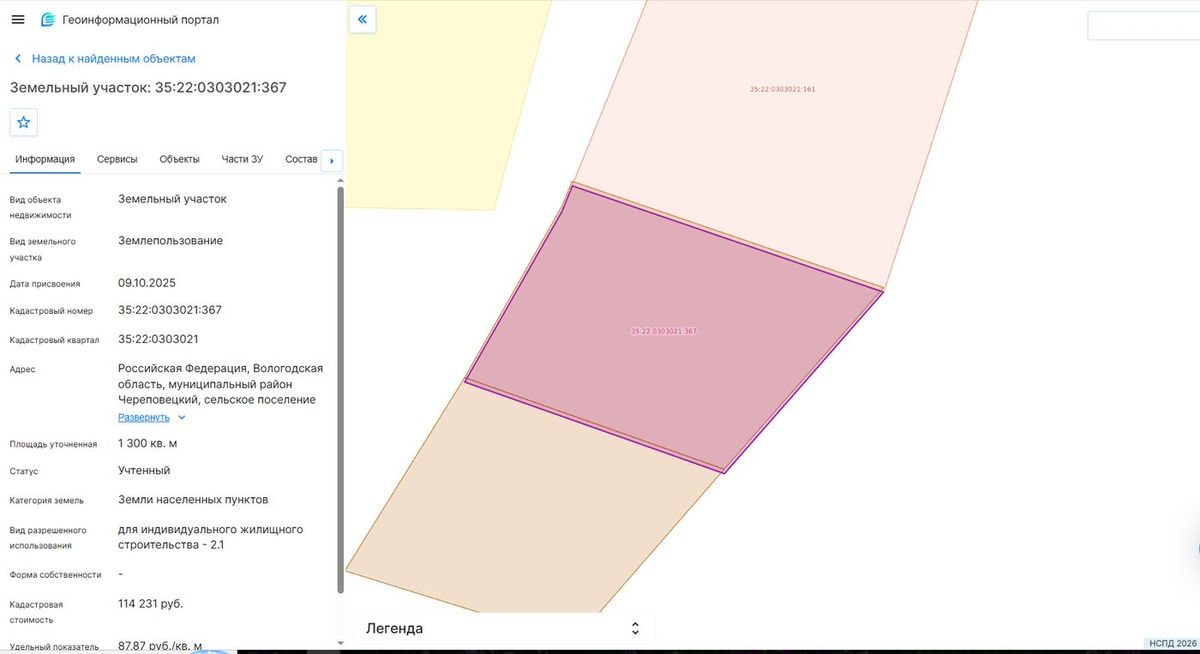Click the value Земли населенных пунктов
Viewport: 1200px width, 654px height.
tap(193, 500)
